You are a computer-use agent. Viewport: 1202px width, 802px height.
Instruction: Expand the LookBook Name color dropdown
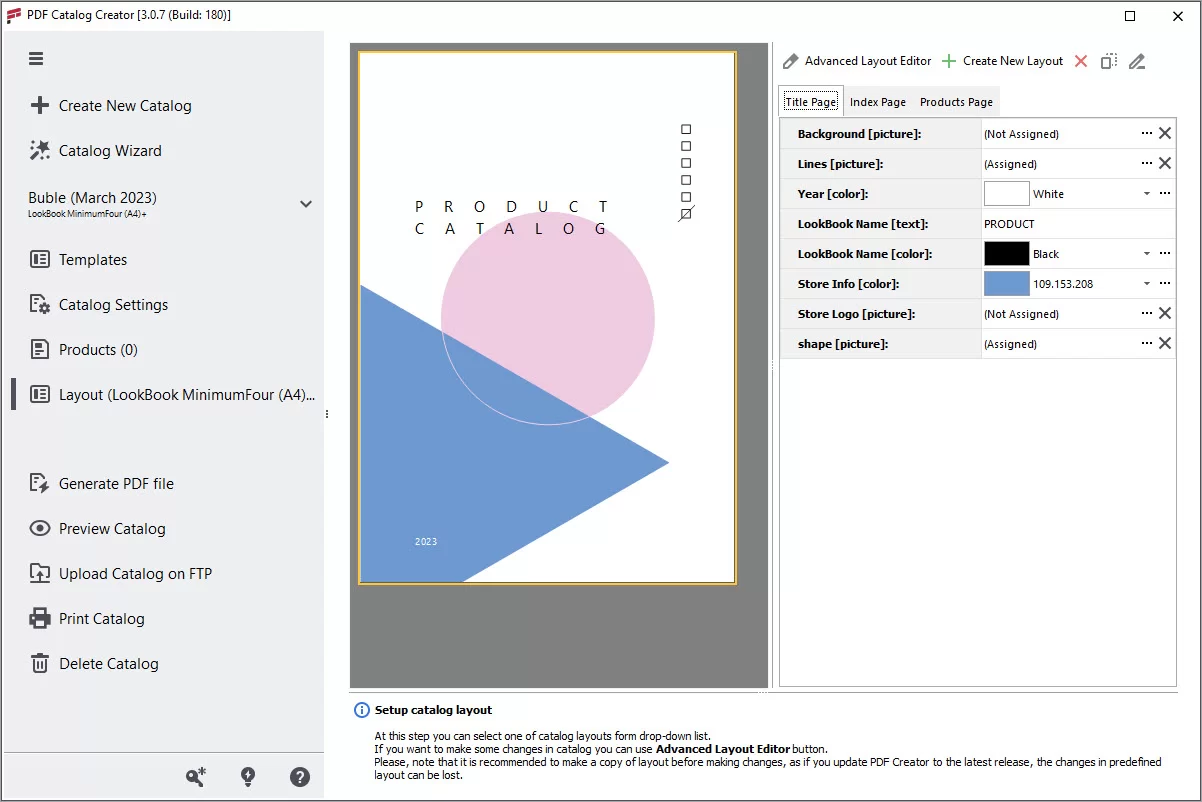point(1147,254)
